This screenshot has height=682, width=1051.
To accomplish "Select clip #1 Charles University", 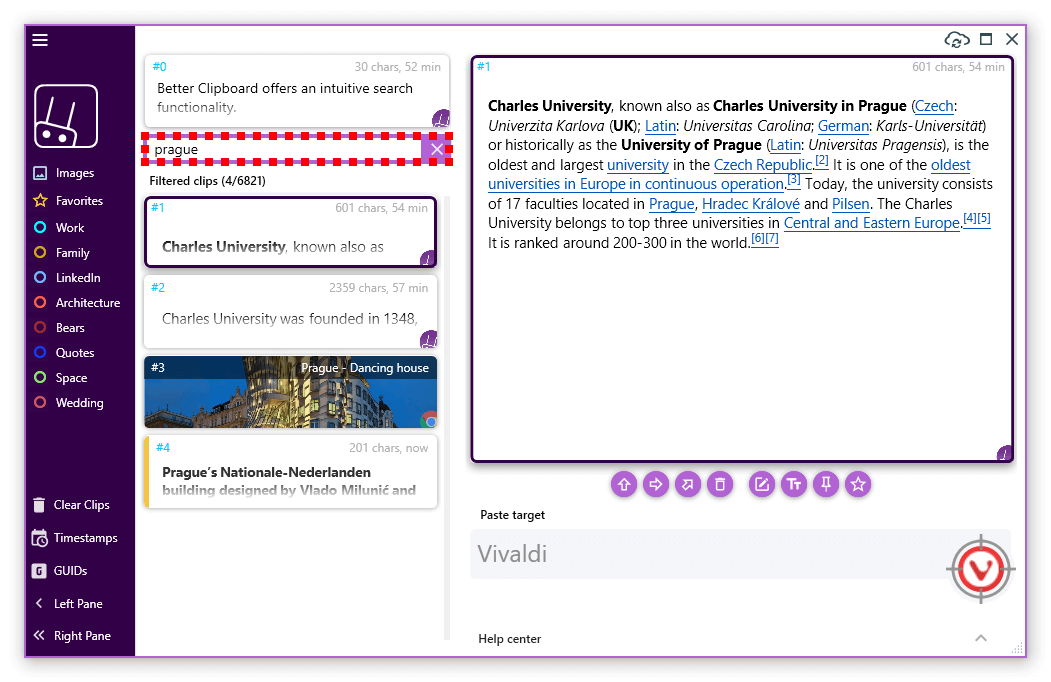I will pos(290,232).
